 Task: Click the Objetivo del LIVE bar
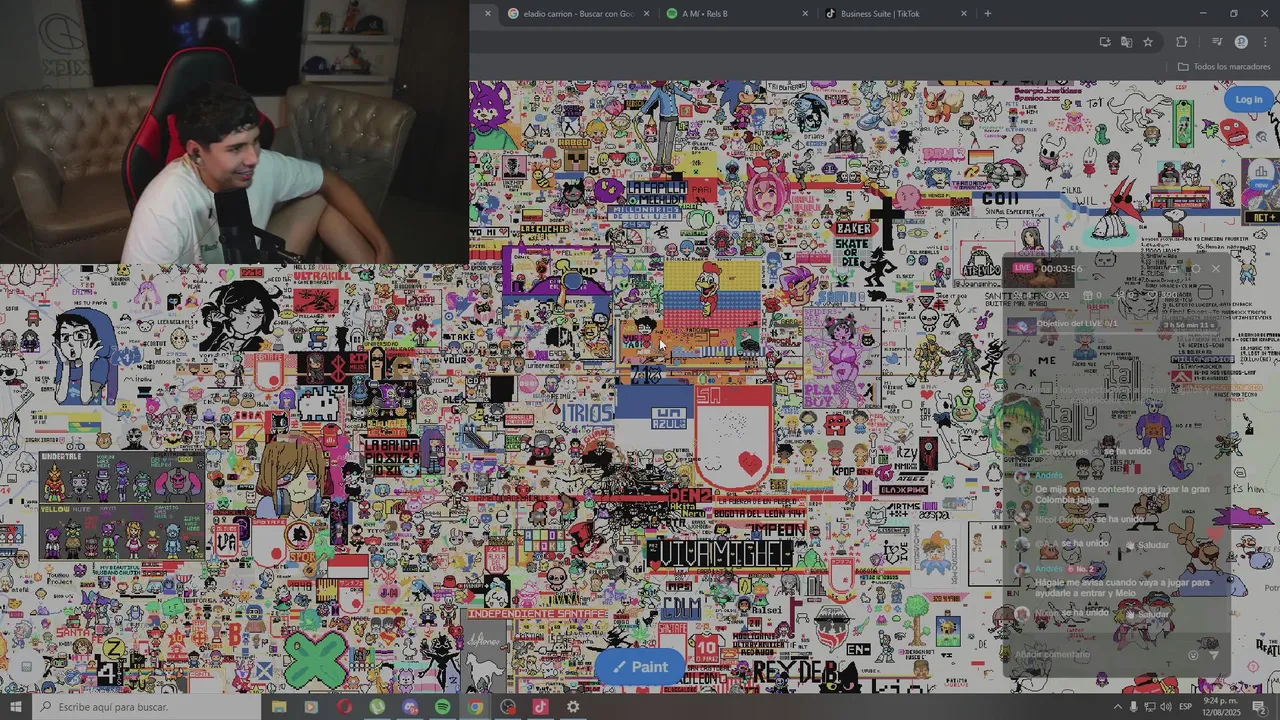tap(1115, 325)
